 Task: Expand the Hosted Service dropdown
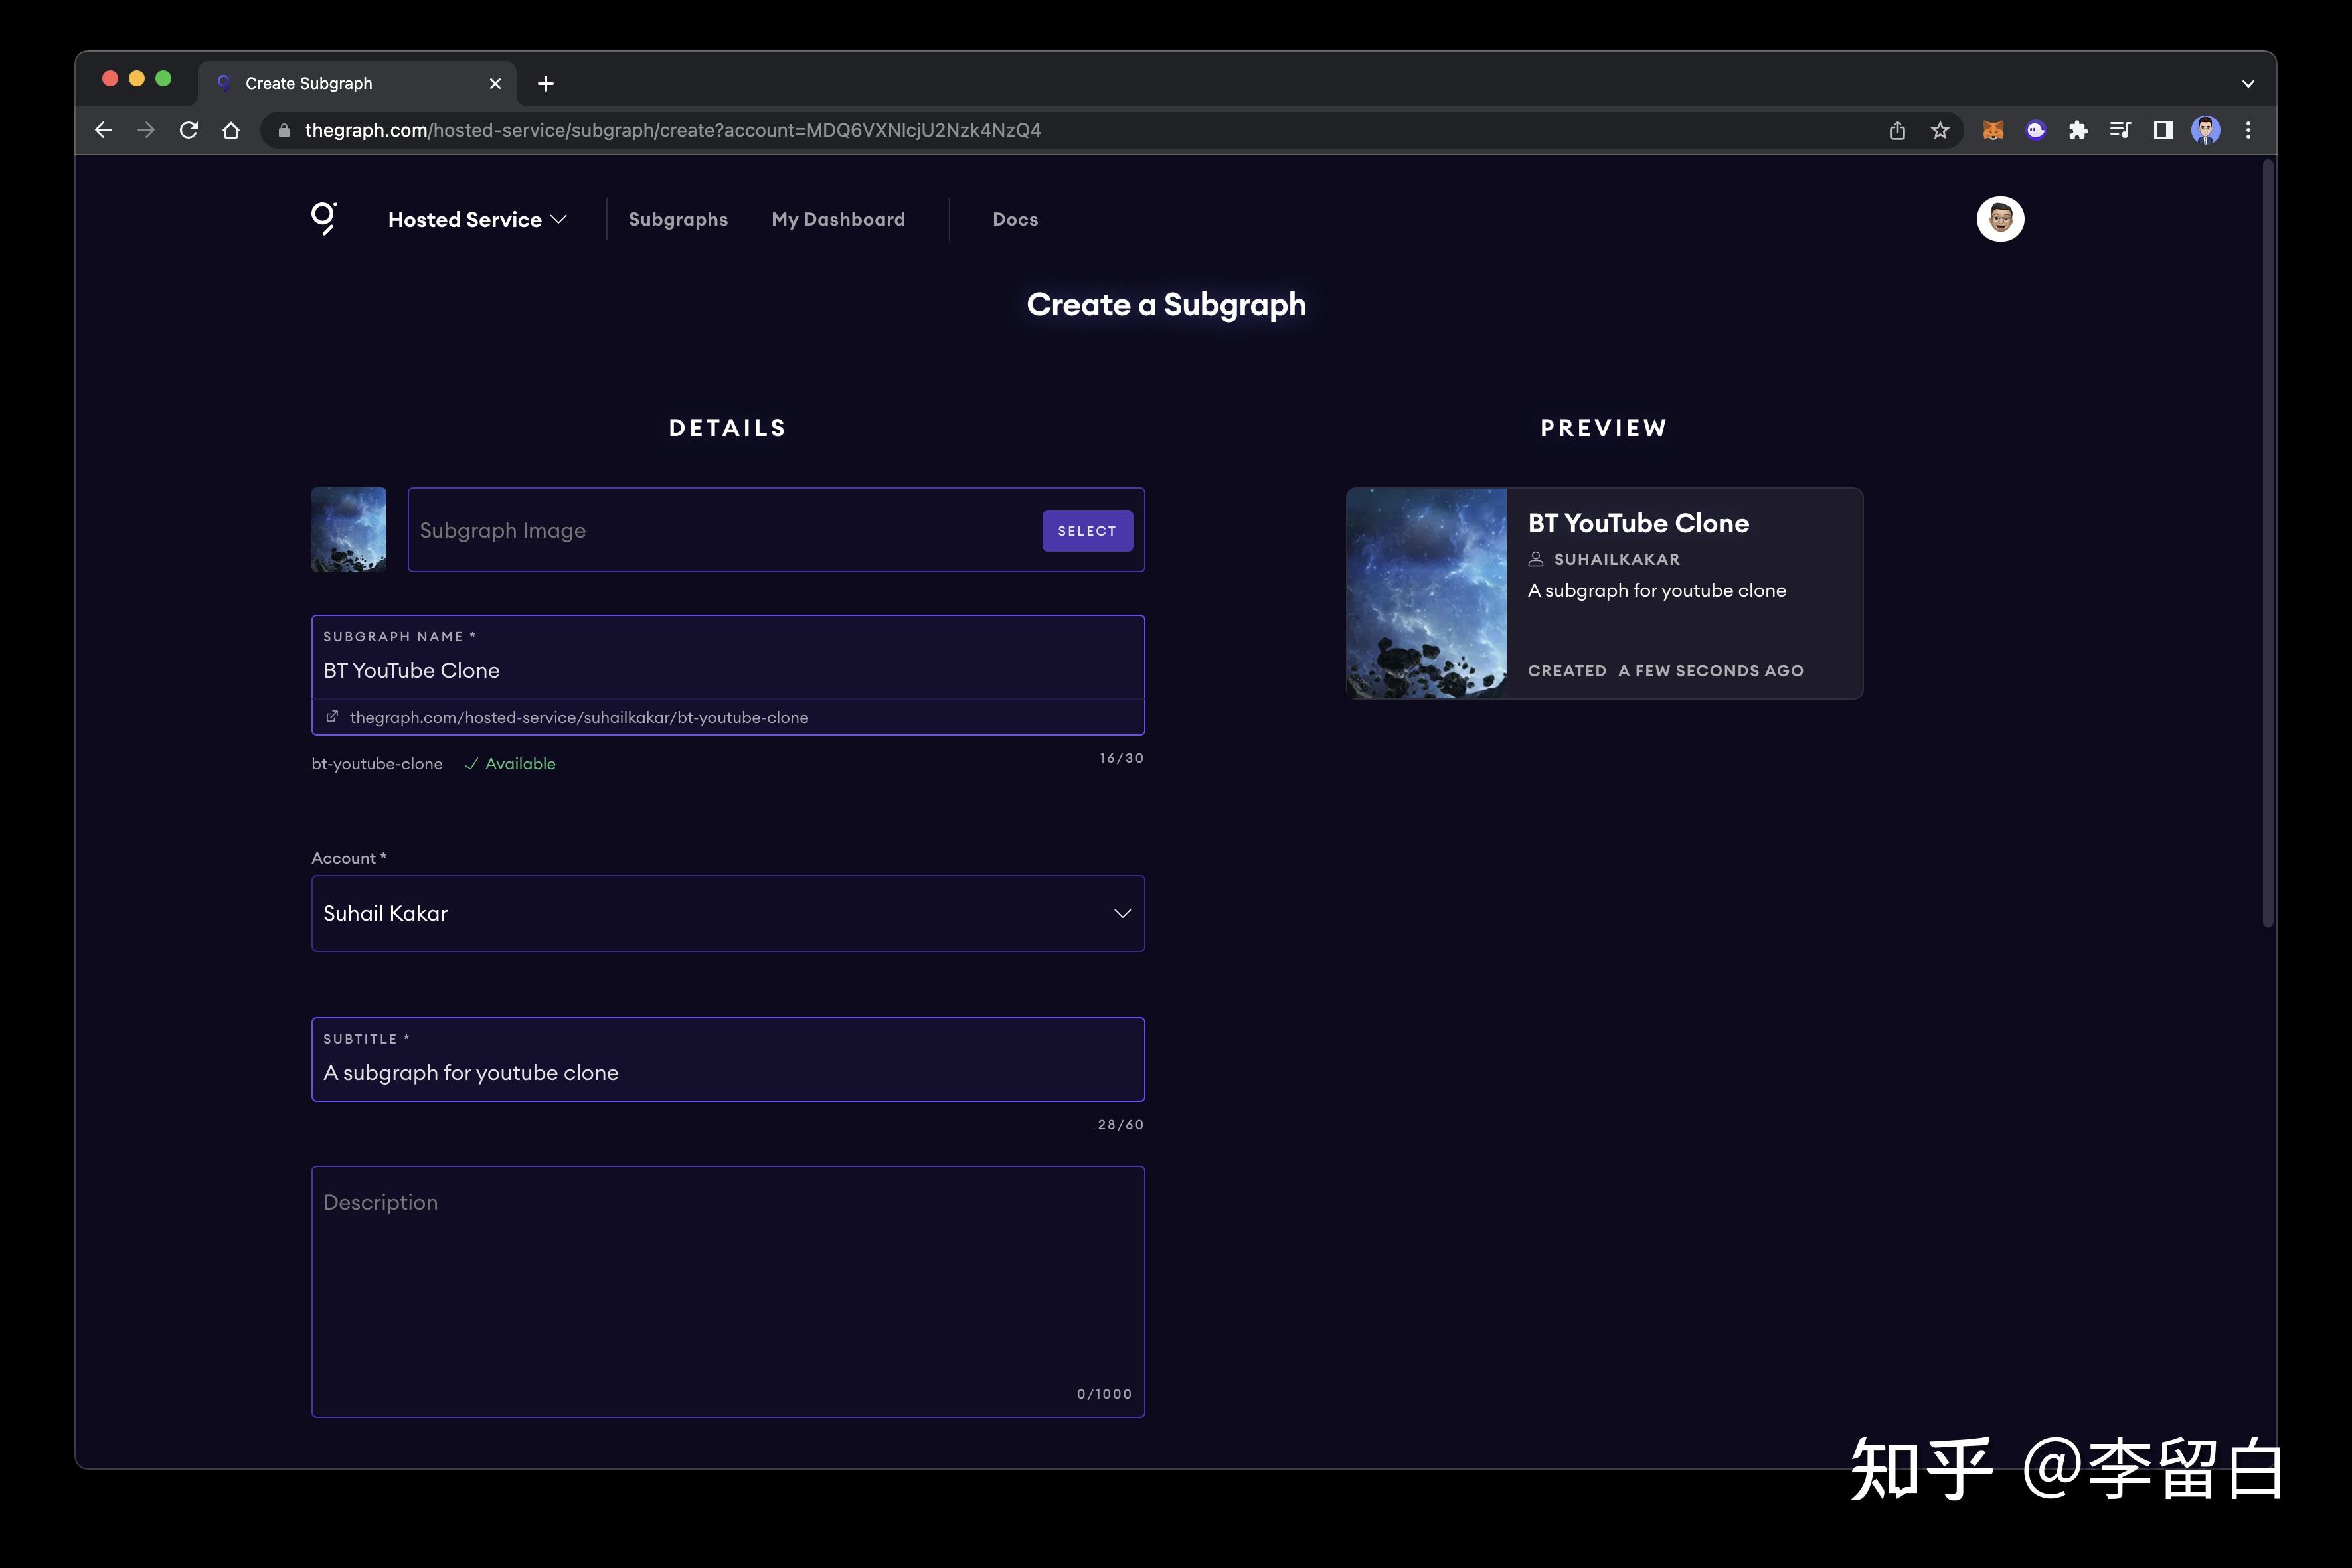point(477,219)
